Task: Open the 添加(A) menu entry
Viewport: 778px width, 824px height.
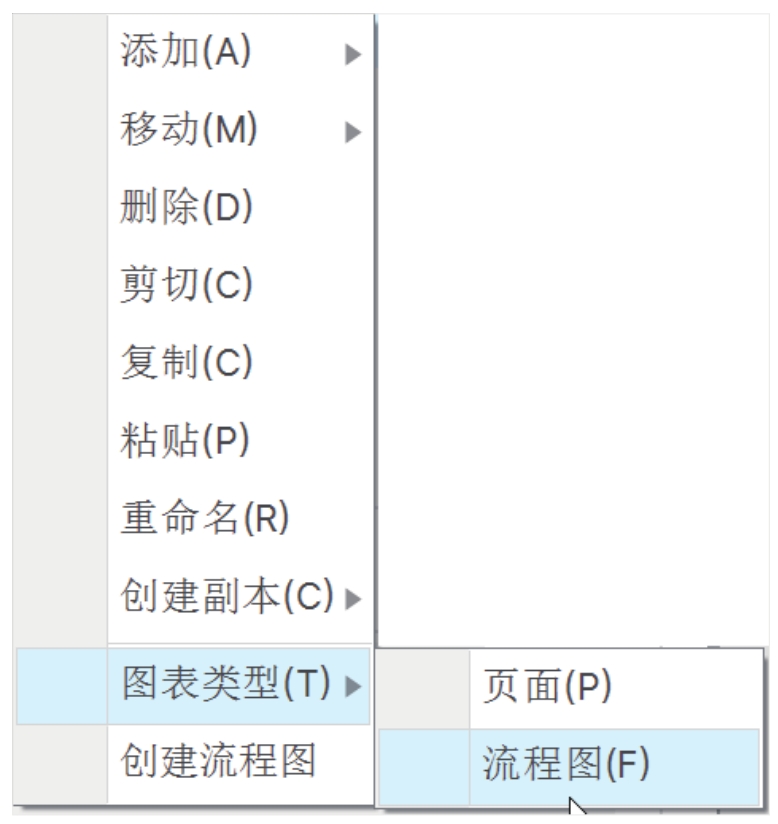Action: (x=185, y=51)
